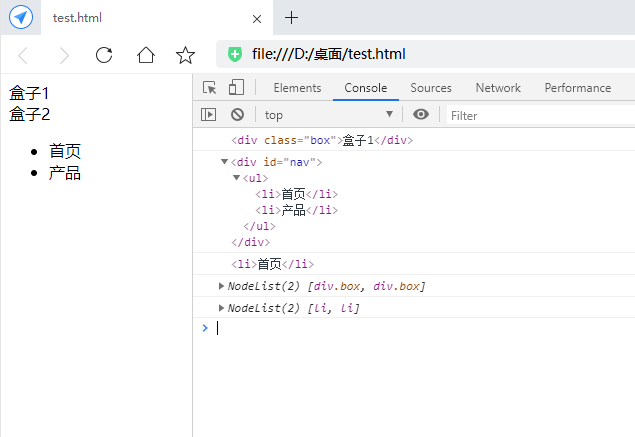Image resolution: width=635 pixels, height=437 pixels.
Task: Collapse the ul element node
Action: pos(236,178)
